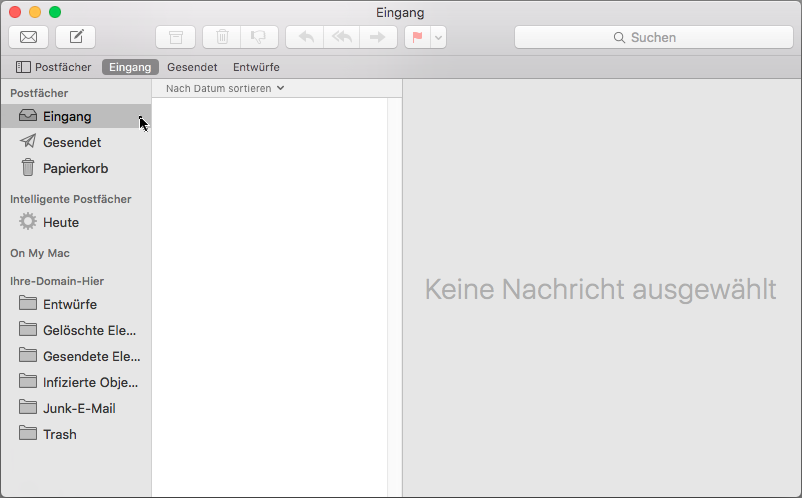Image resolution: width=802 pixels, height=498 pixels.
Task: Open the flag color dropdown arrow
Action: click(438, 37)
